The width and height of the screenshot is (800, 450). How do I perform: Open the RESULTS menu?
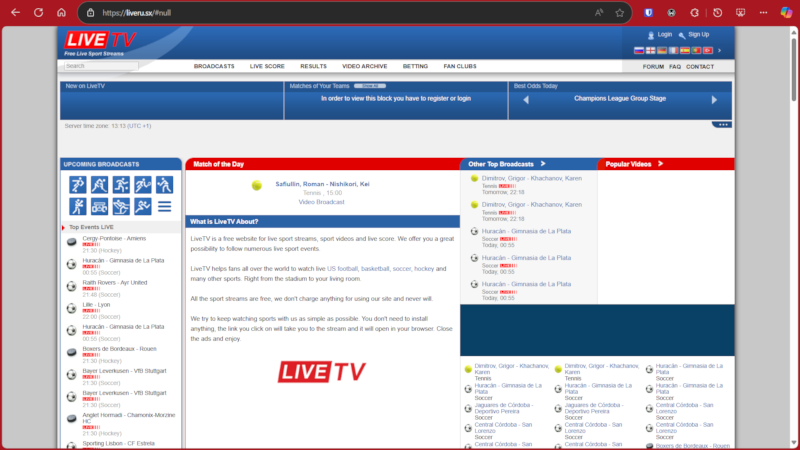tap(313, 66)
